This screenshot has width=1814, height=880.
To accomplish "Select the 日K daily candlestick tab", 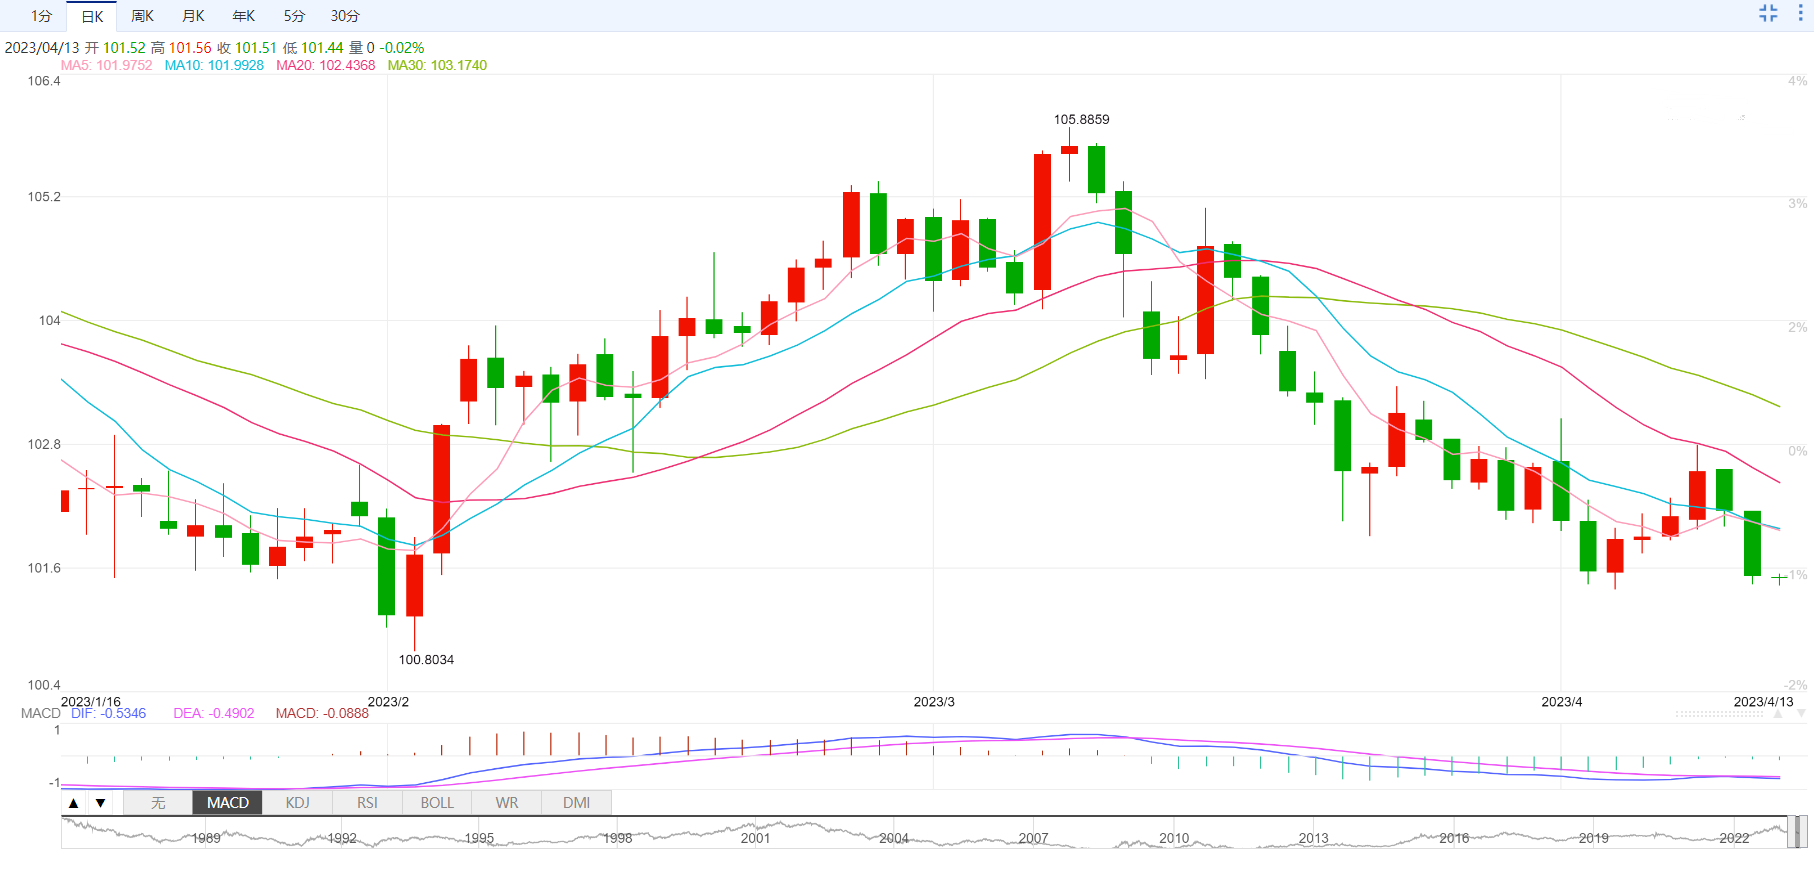I will [x=92, y=16].
